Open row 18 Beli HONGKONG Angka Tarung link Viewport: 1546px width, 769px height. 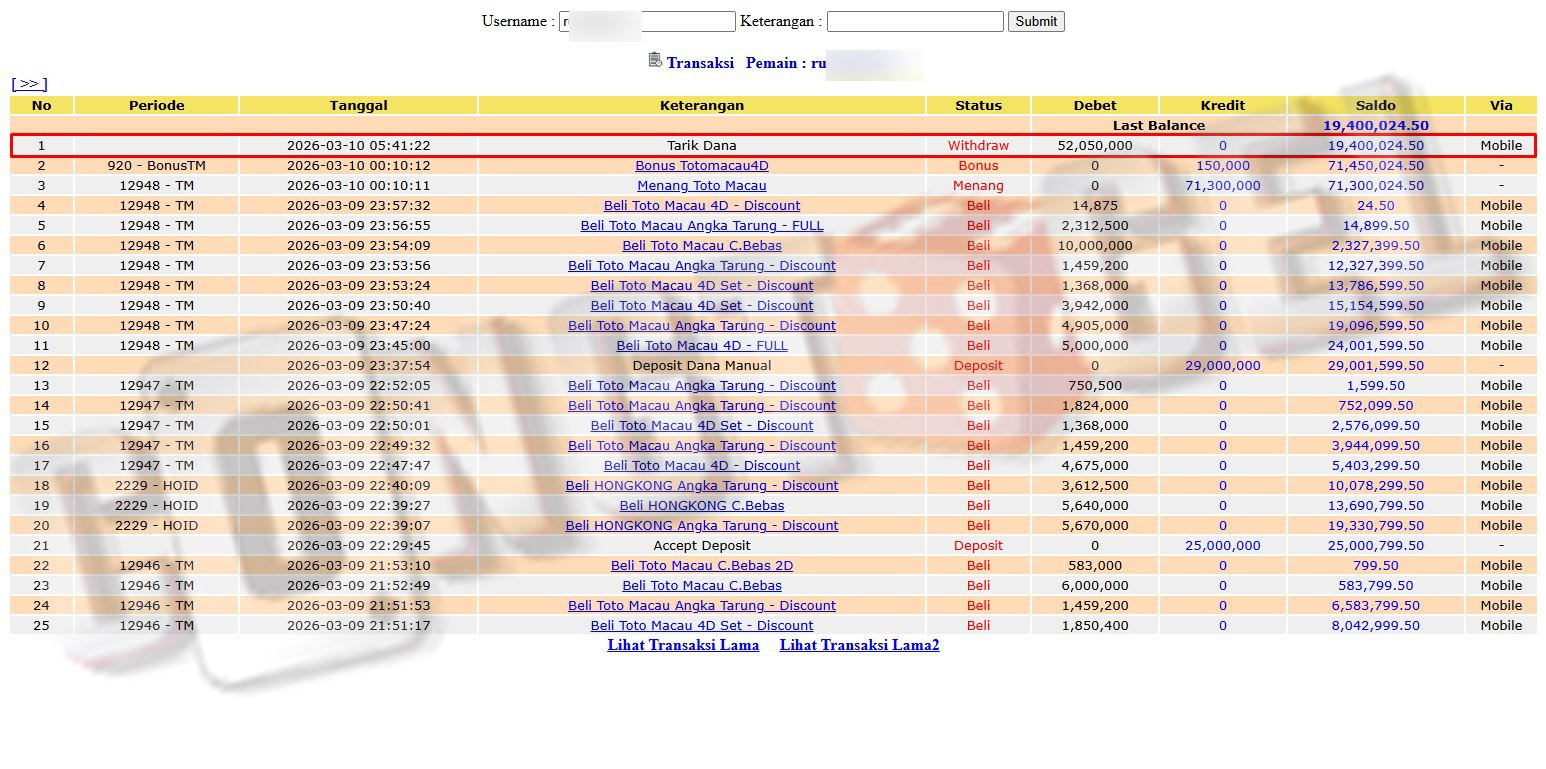click(x=701, y=486)
